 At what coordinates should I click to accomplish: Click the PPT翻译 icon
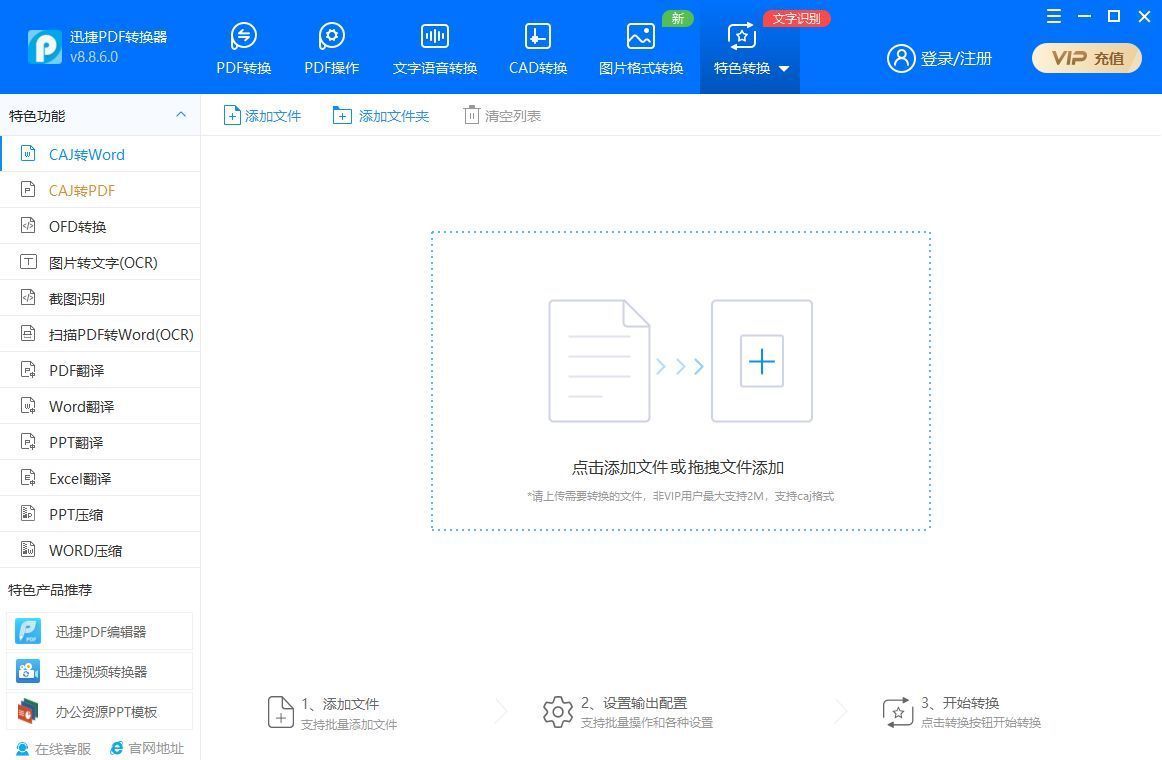(28, 441)
